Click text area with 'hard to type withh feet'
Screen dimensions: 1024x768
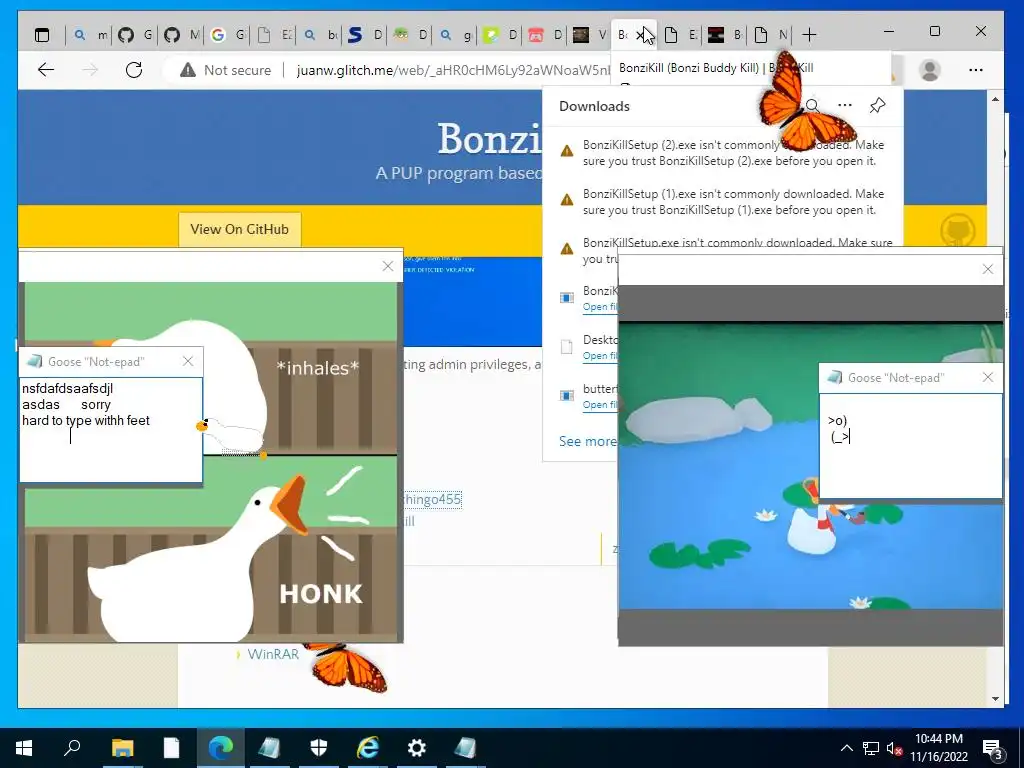(x=111, y=430)
